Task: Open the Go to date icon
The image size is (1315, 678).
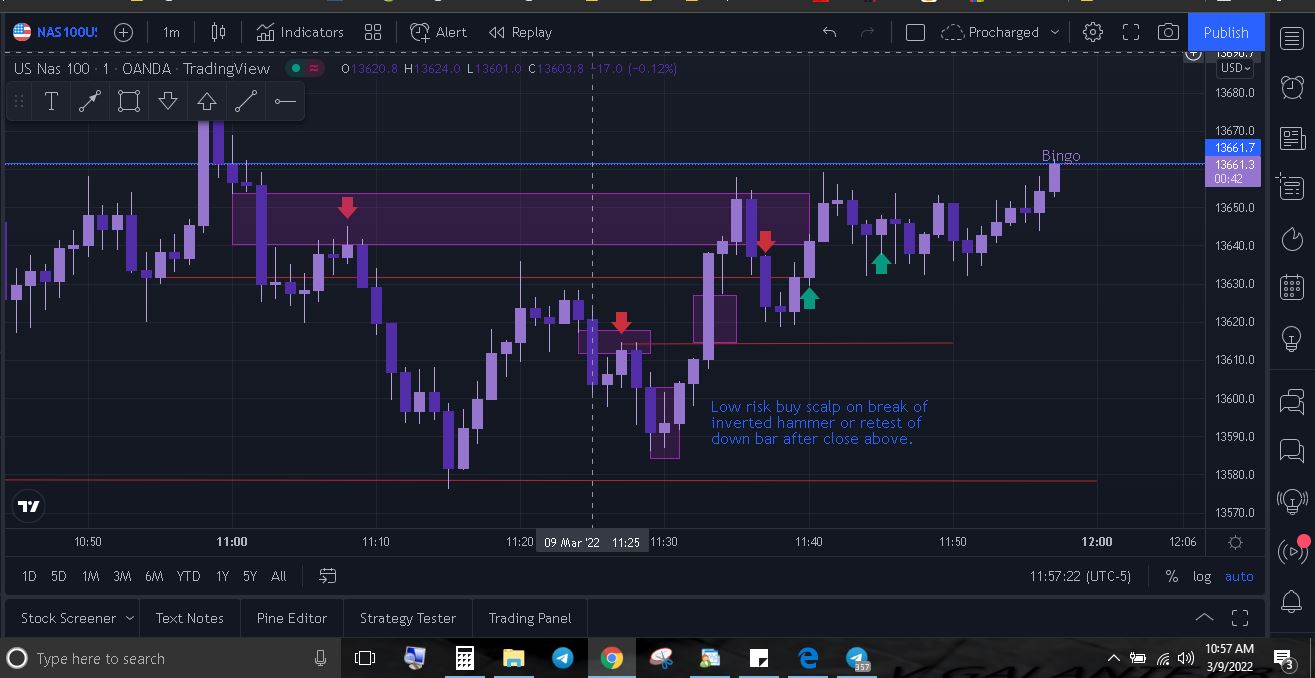Action: (327, 576)
